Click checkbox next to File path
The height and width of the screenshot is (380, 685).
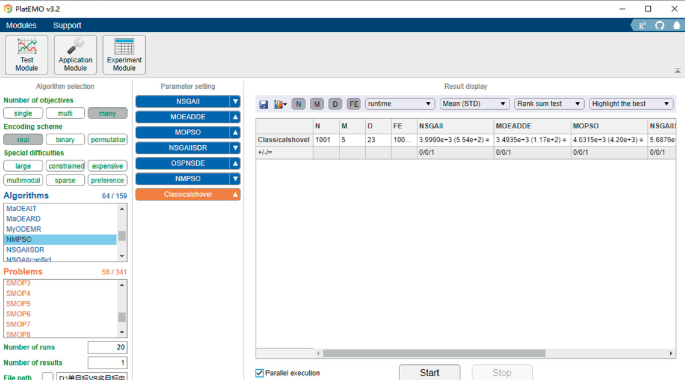[x=48, y=377]
